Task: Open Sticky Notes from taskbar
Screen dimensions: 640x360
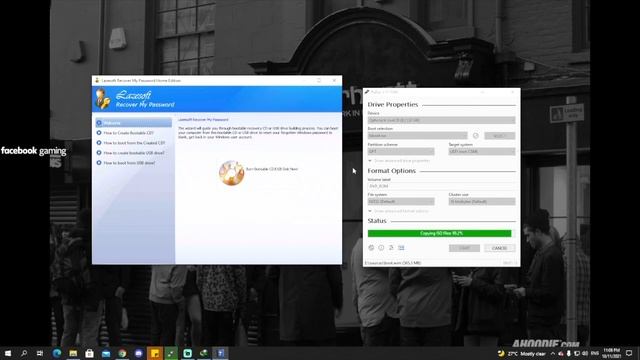Action: point(155,353)
